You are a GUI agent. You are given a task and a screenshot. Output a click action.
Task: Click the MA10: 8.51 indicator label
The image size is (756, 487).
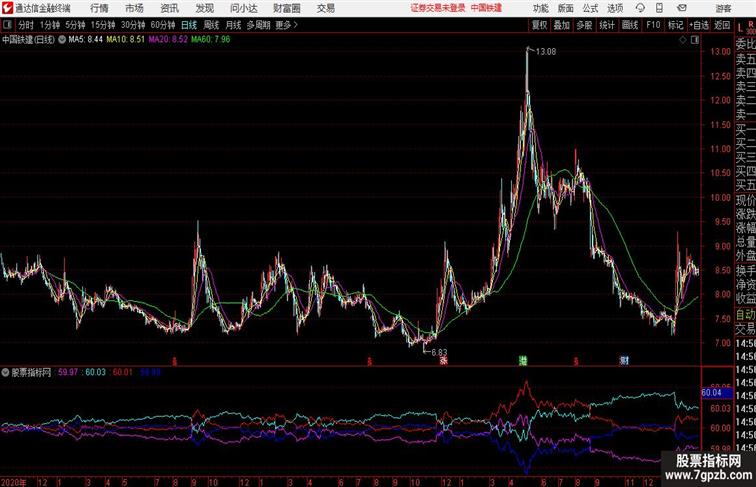click(x=125, y=40)
